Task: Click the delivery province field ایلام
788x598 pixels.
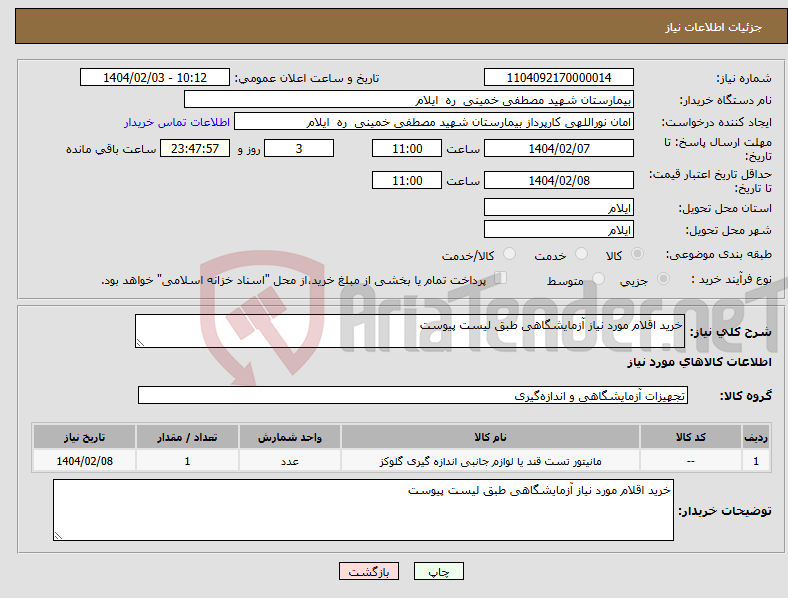Action: 559,207
